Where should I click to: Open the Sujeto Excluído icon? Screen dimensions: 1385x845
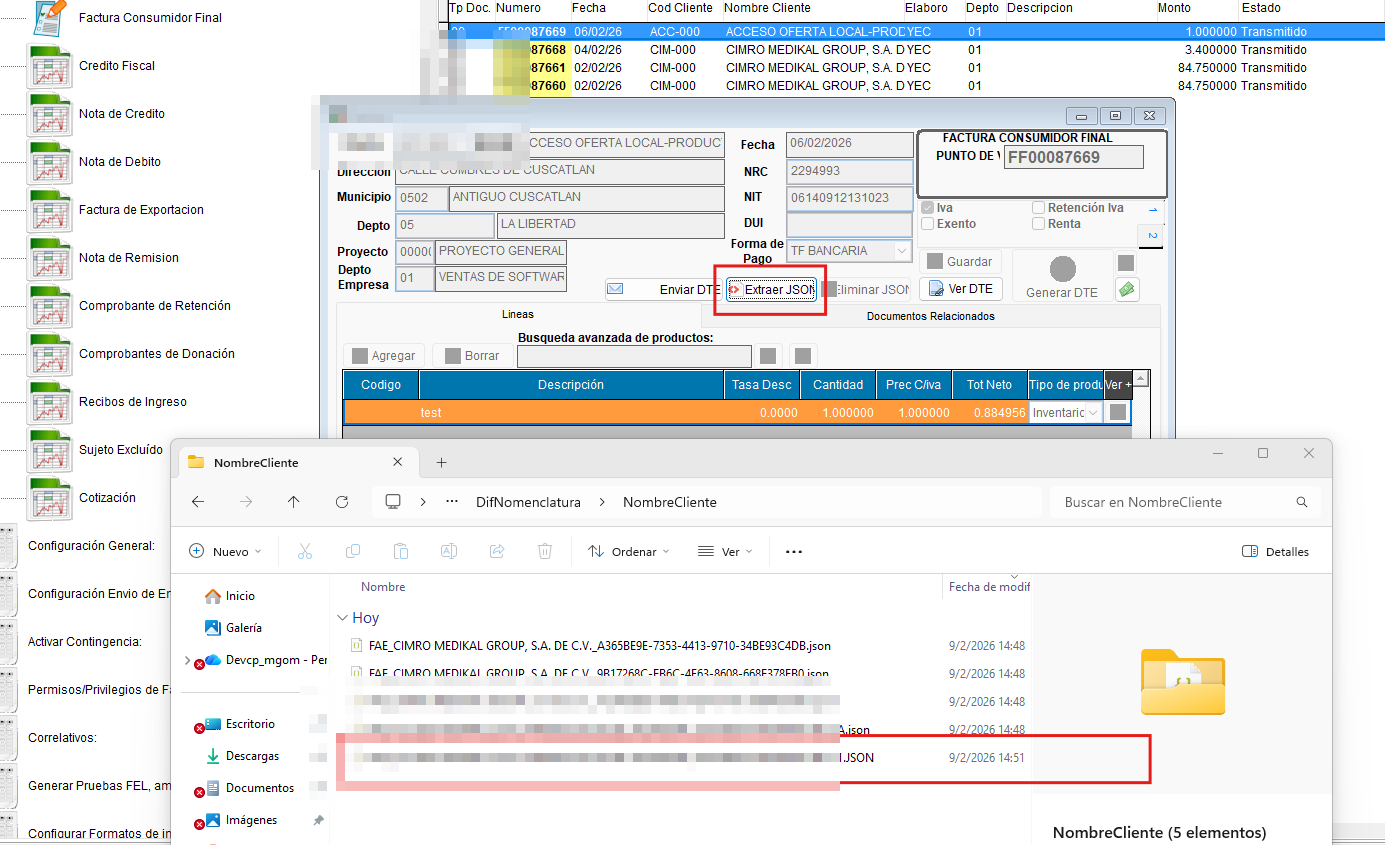pyautogui.click(x=50, y=450)
